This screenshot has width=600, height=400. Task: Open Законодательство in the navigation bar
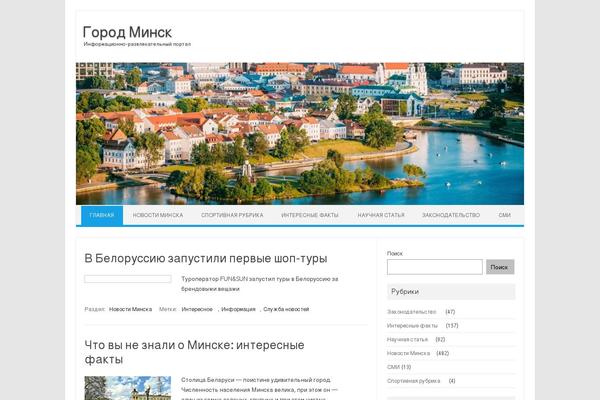(x=451, y=215)
